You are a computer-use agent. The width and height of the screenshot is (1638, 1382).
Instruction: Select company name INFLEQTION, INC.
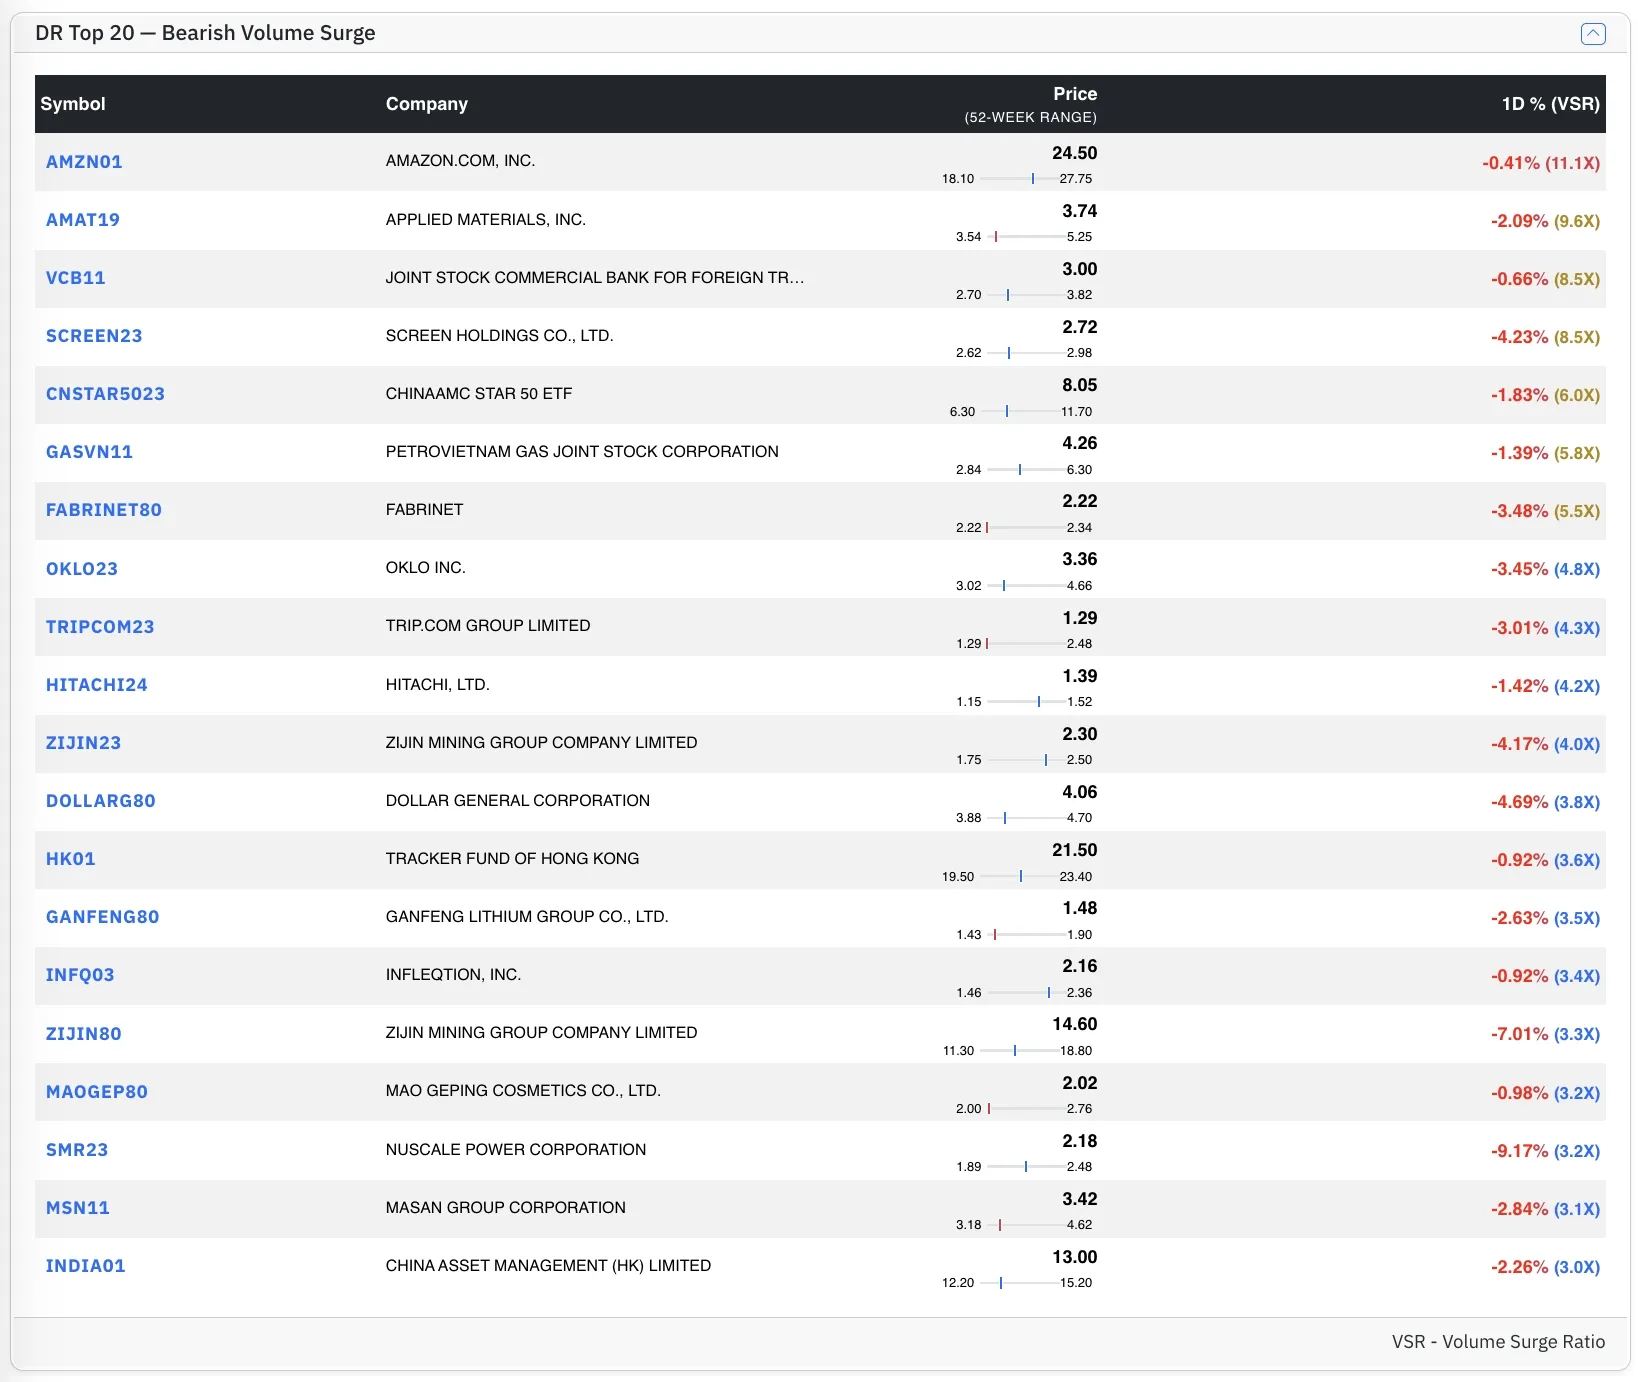454,975
